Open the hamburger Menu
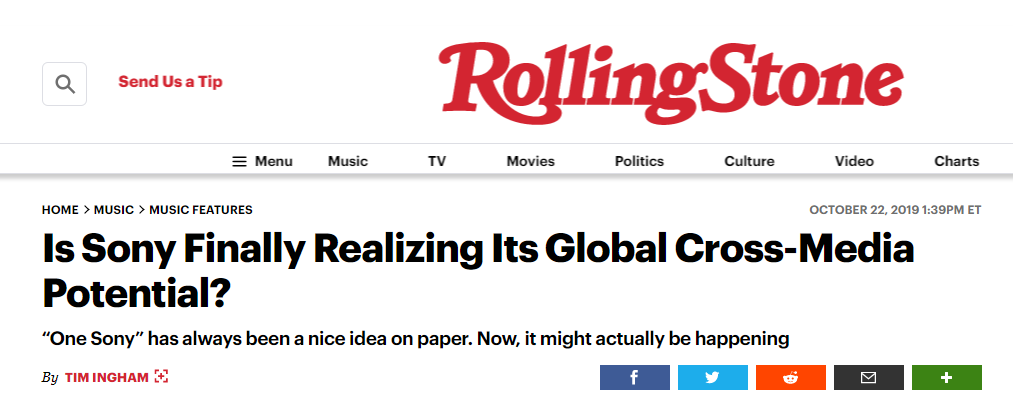The image size is (1013, 407). [x=262, y=162]
